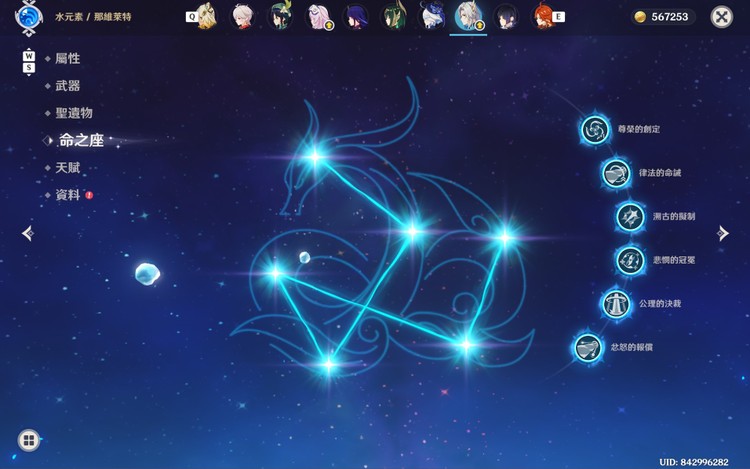Screen dimensions: 750x469
Task: View the 公理的決裁 constellation icon
Action: click(x=616, y=304)
